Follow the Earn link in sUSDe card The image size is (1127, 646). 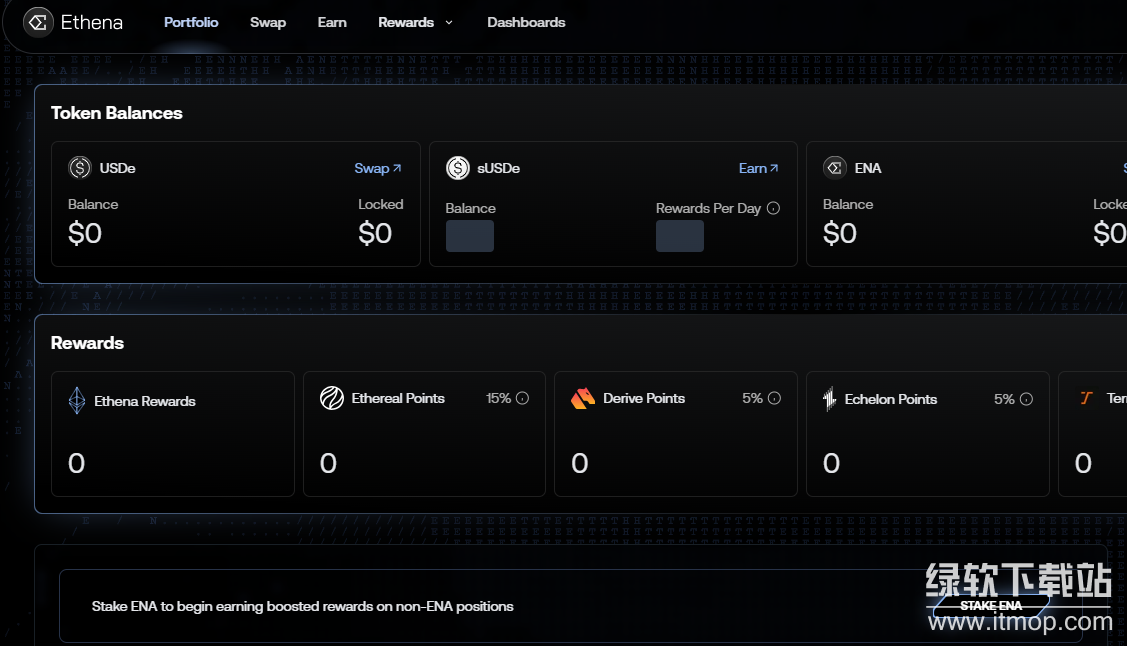pyautogui.click(x=758, y=168)
